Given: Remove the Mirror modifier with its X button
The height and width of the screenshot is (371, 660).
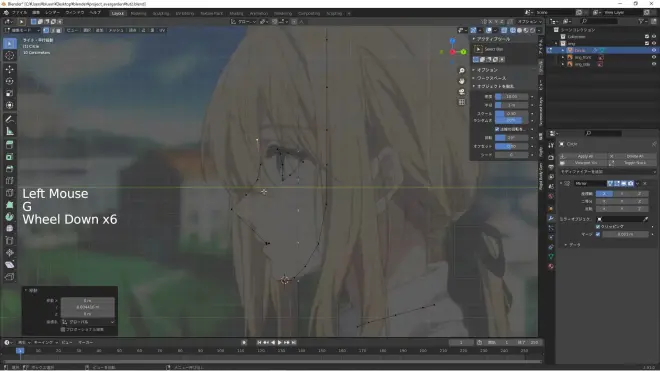Looking at the screenshot, I should [x=645, y=184].
